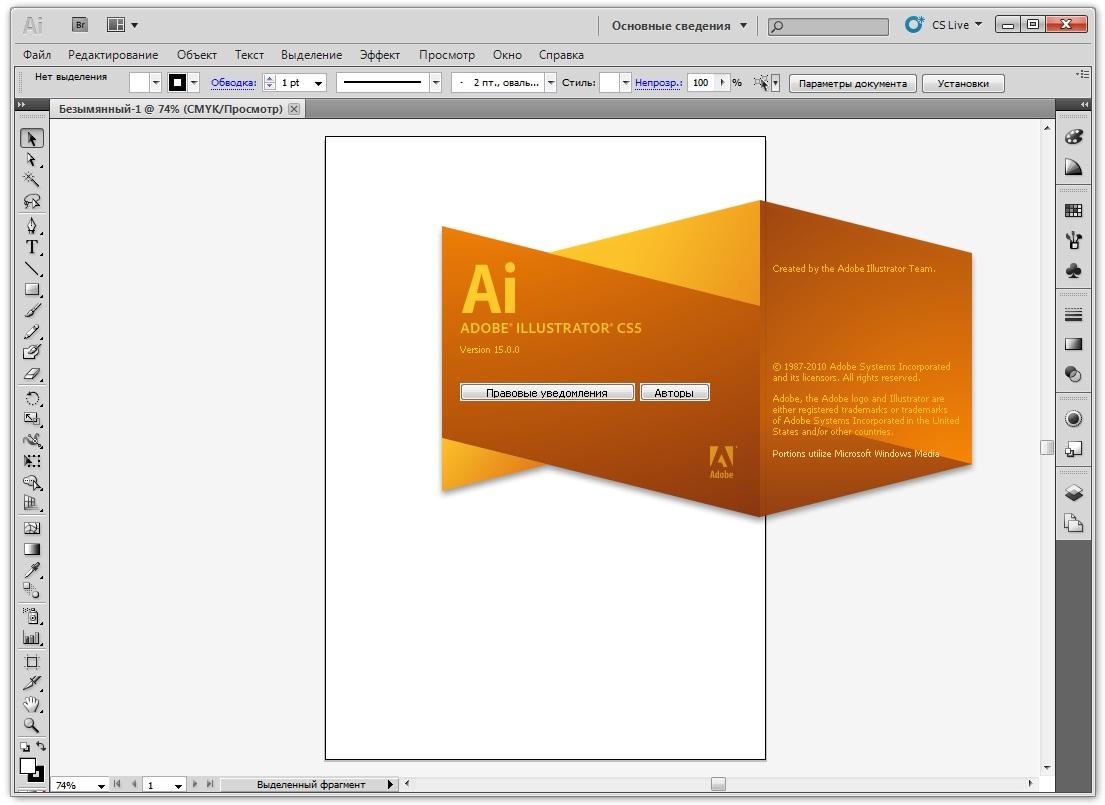Select the Selection tool (black arrow)
Screen dimensions: 1105x805
[32, 138]
